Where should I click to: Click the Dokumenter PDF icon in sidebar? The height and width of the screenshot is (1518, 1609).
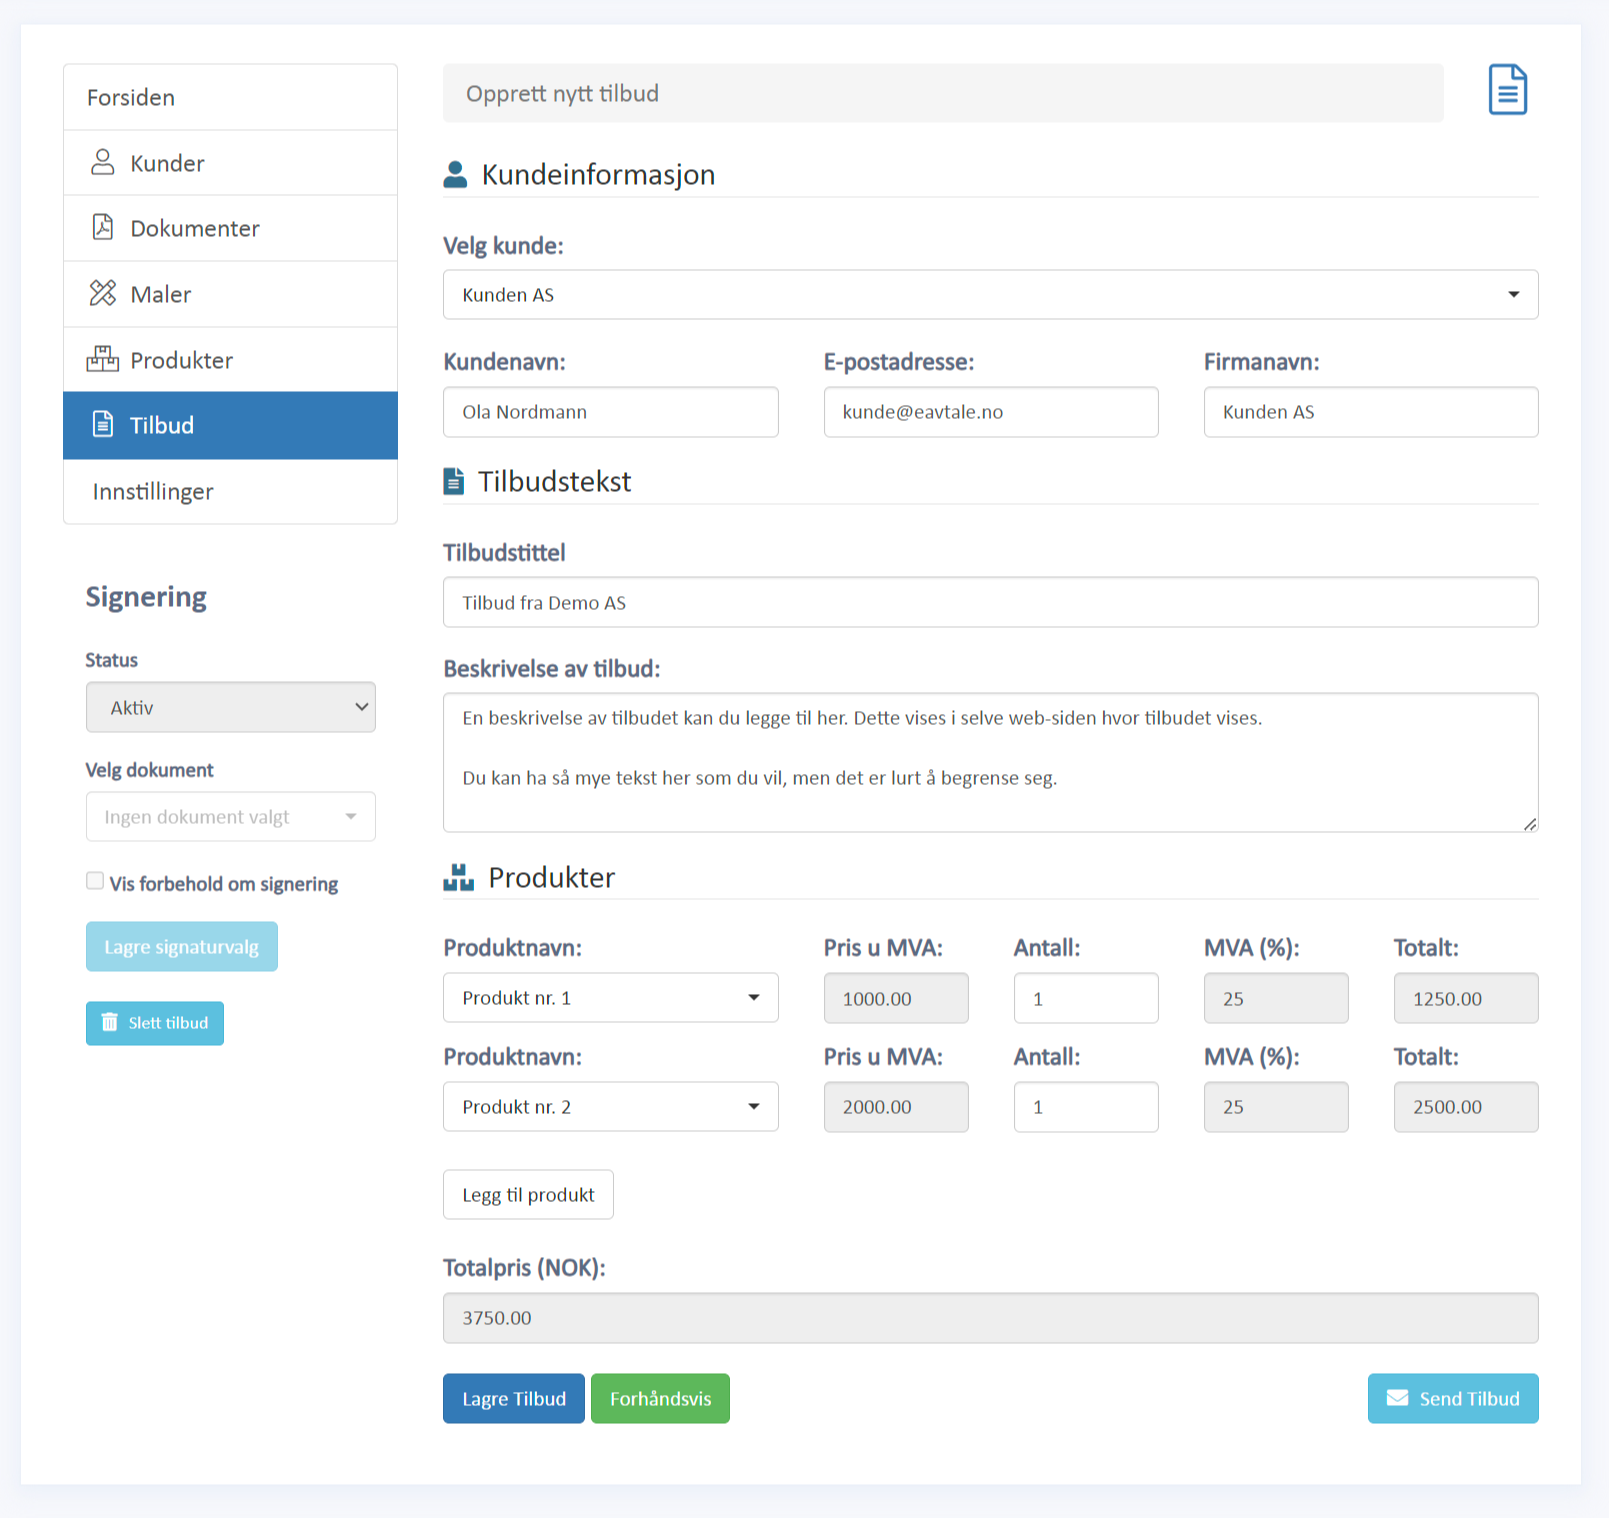[x=103, y=227]
